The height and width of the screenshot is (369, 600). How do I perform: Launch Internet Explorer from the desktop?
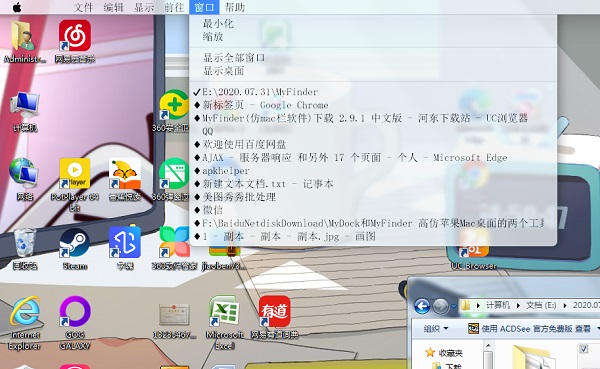(x=25, y=322)
